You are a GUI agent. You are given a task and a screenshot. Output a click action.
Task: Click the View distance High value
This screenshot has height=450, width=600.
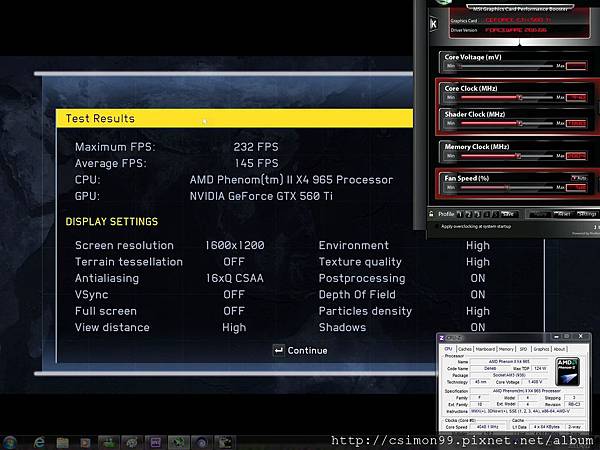(x=234, y=328)
